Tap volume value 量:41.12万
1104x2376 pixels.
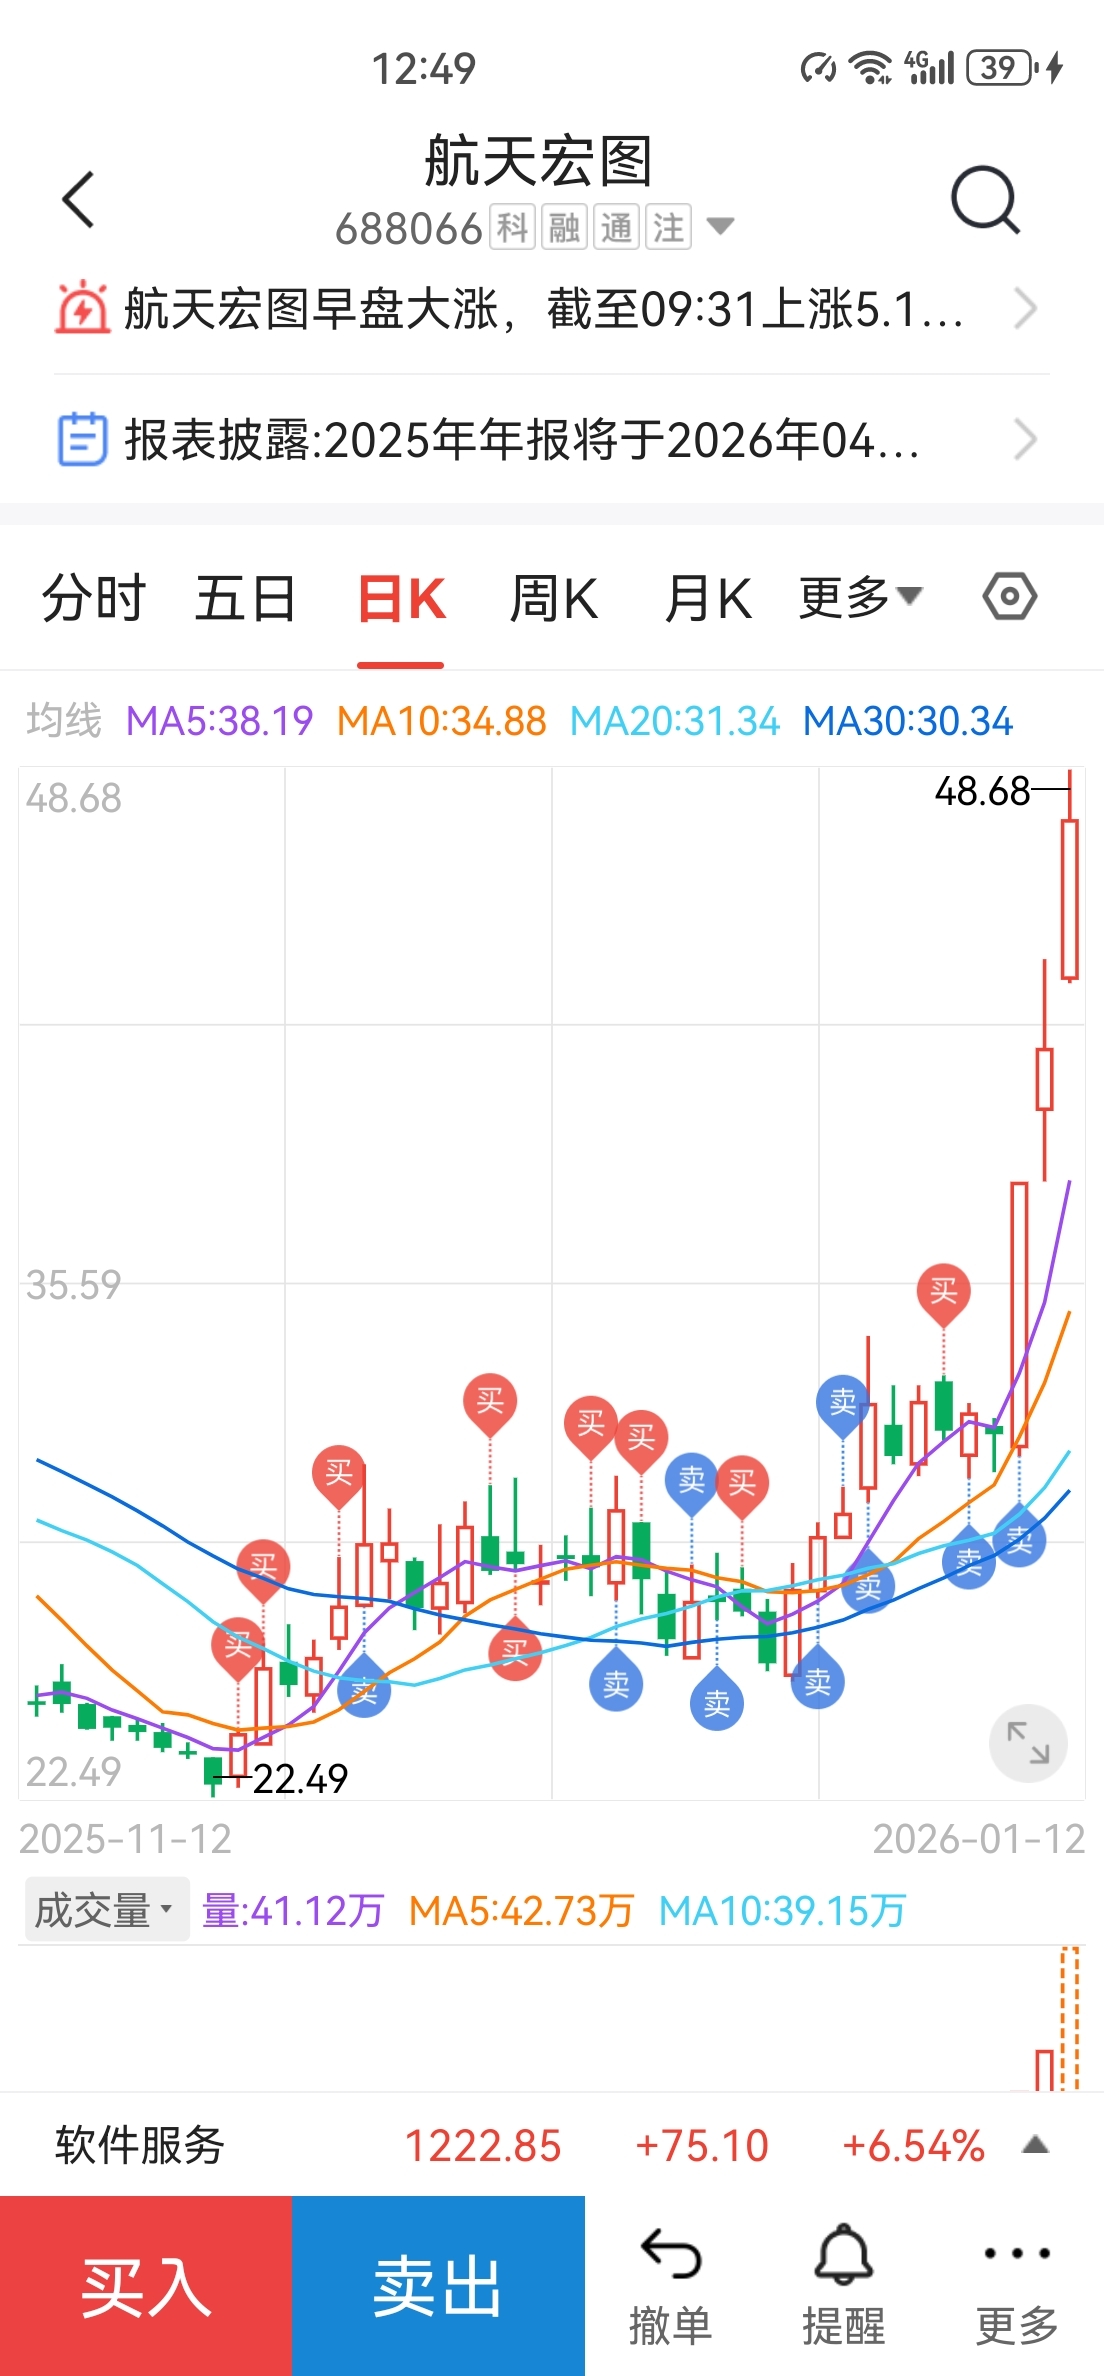293,1910
